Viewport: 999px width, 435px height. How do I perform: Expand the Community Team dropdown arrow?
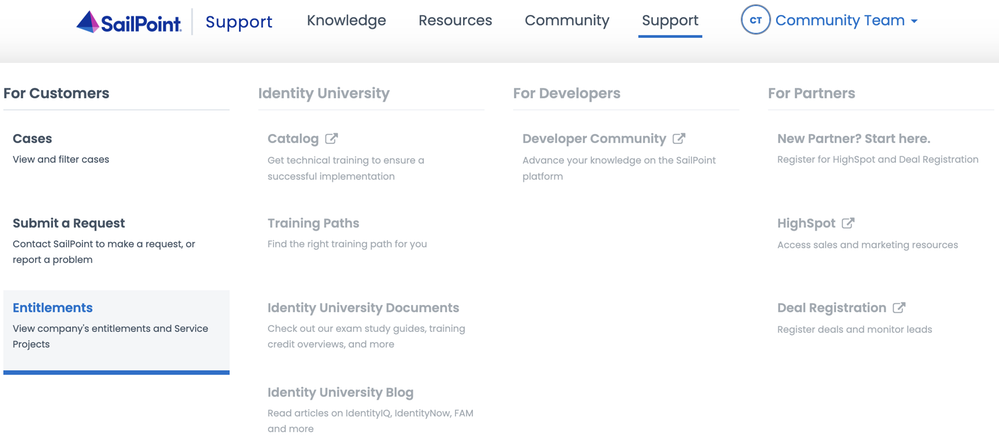(914, 21)
